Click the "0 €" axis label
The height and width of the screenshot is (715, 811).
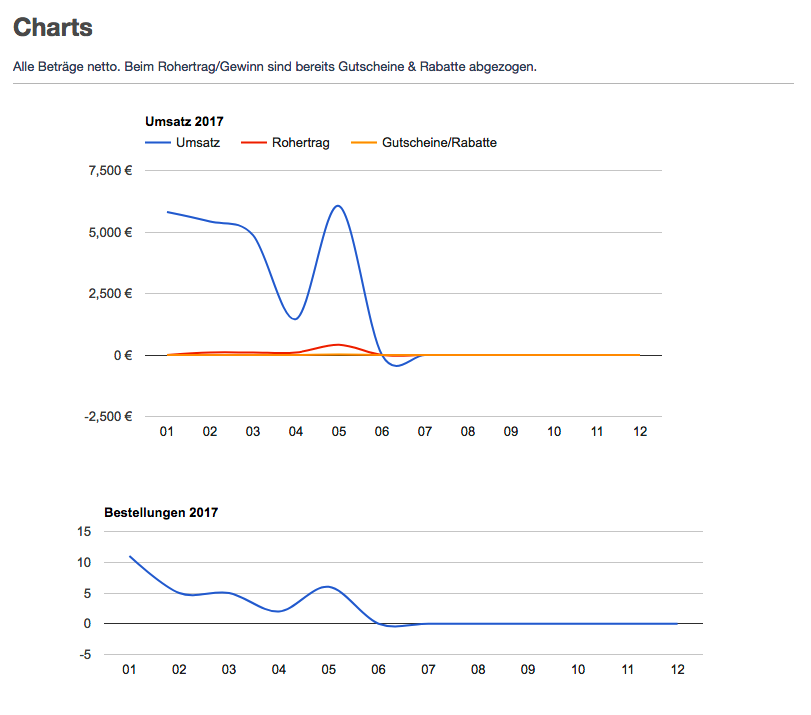123,355
